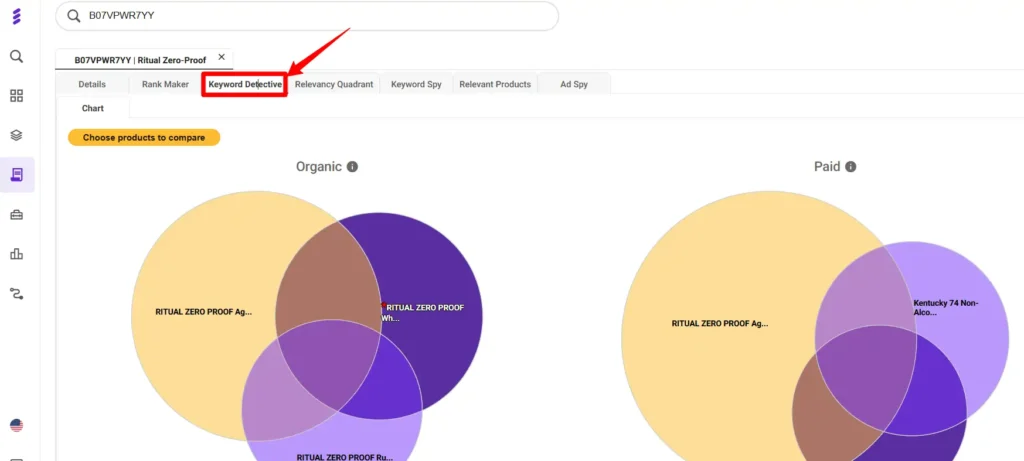Click the magnifier icon inside the search bar
Image resolution: width=1024 pixels, height=461 pixels.
pos(74,16)
